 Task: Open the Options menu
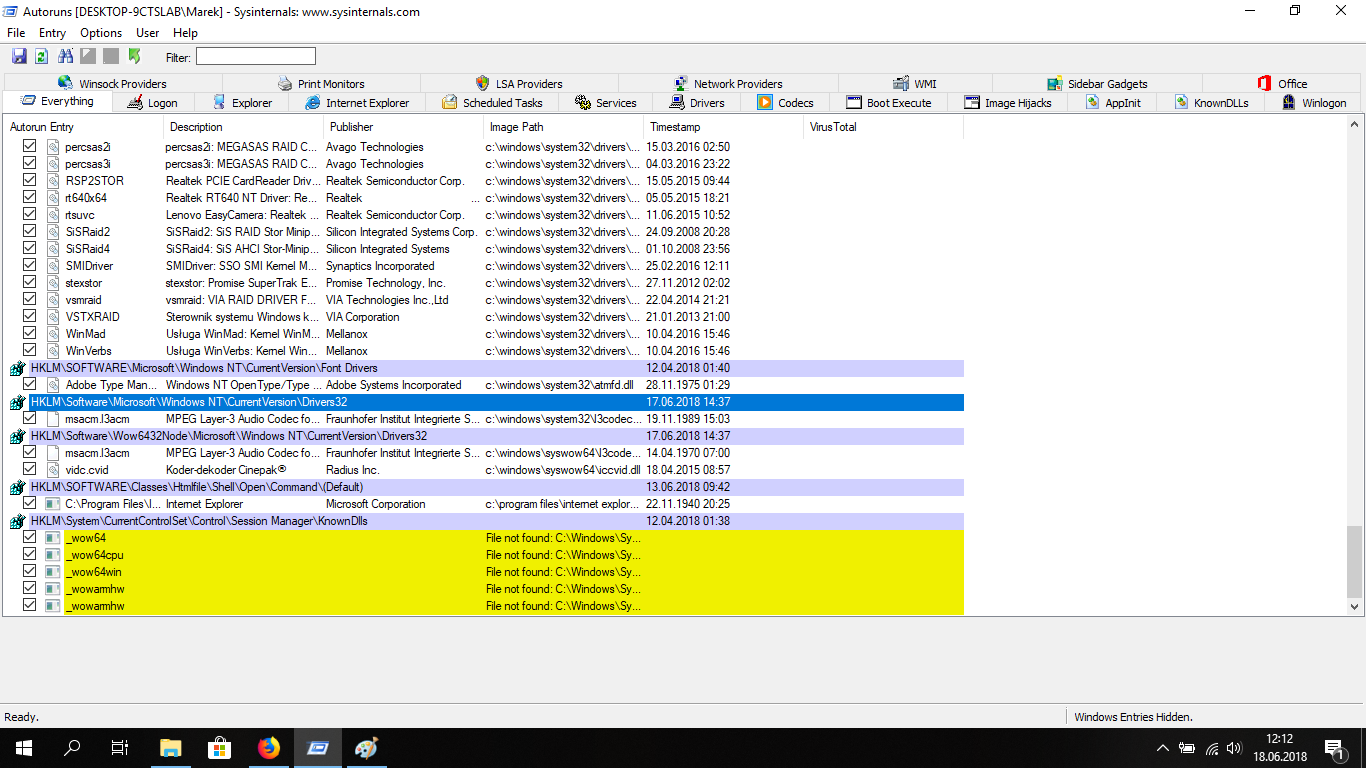click(x=101, y=33)
